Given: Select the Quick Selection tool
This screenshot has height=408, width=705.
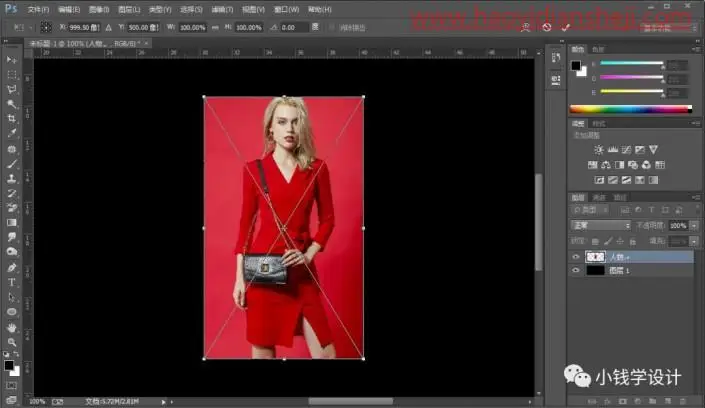Looking at the screenshot, I should click(x=11, y=104).
